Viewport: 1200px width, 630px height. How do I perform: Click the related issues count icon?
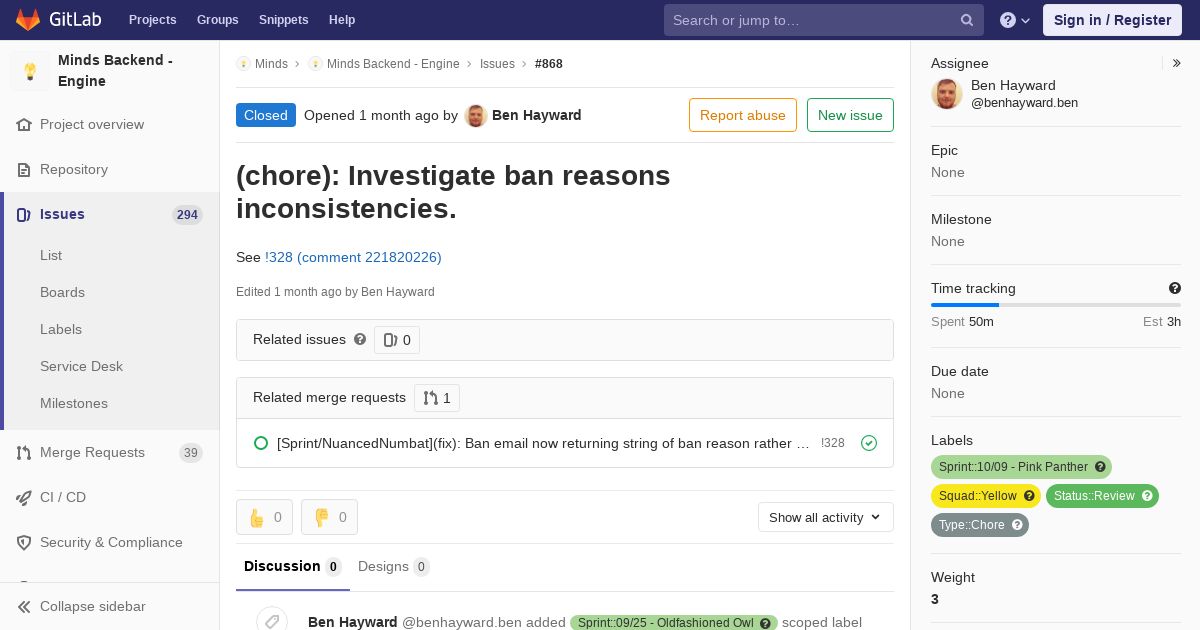point(391,340)
